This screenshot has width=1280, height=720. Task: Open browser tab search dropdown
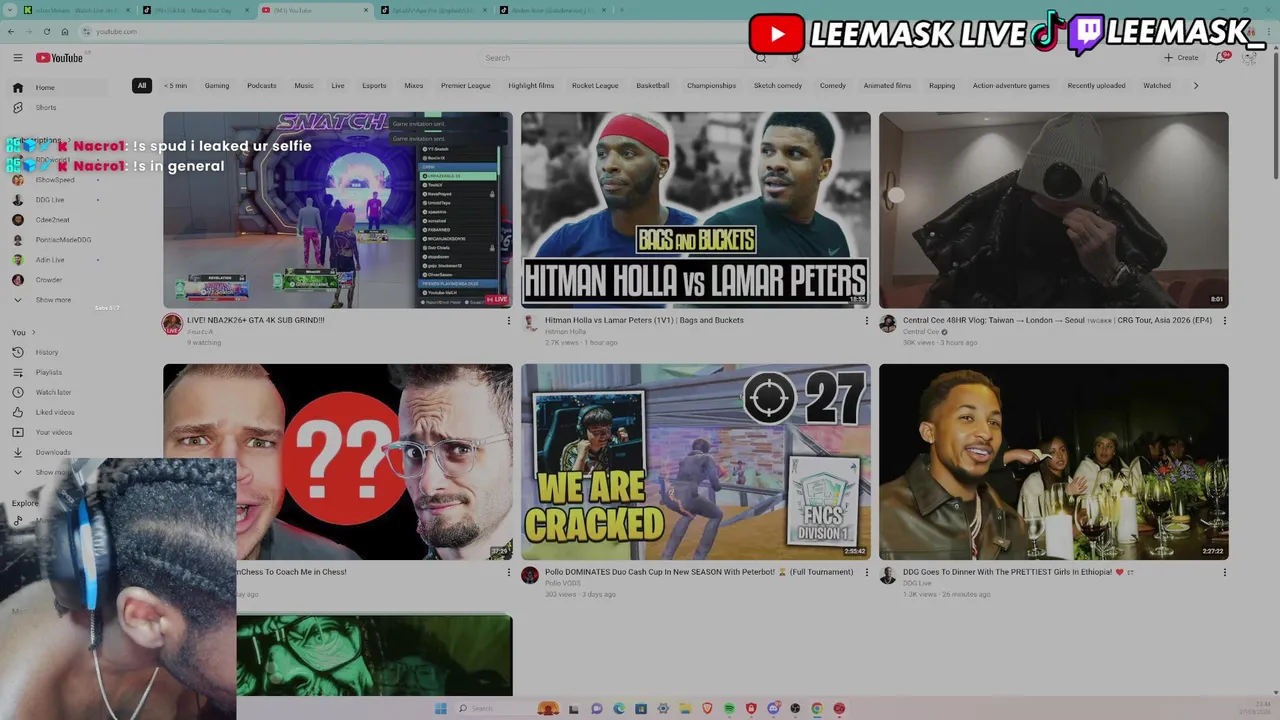[11, 10]
